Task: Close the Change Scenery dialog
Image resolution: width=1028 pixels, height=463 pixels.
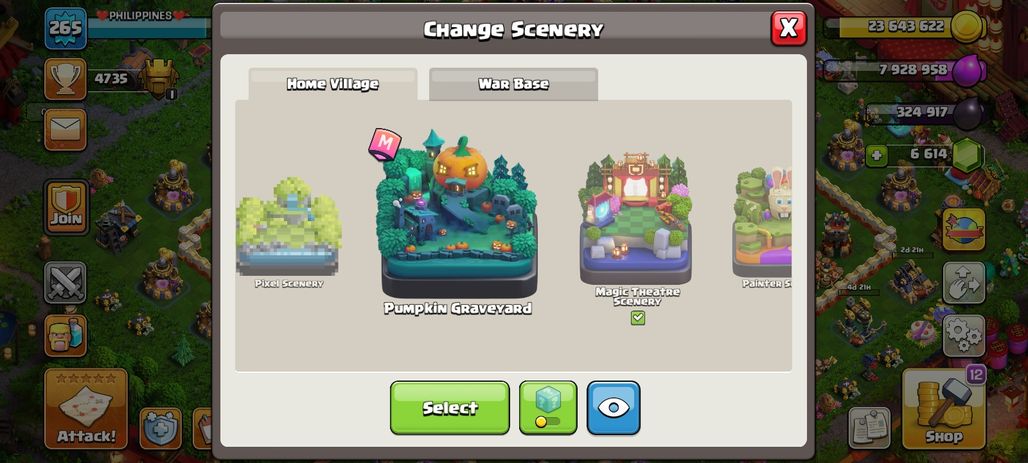Action: 789,28
